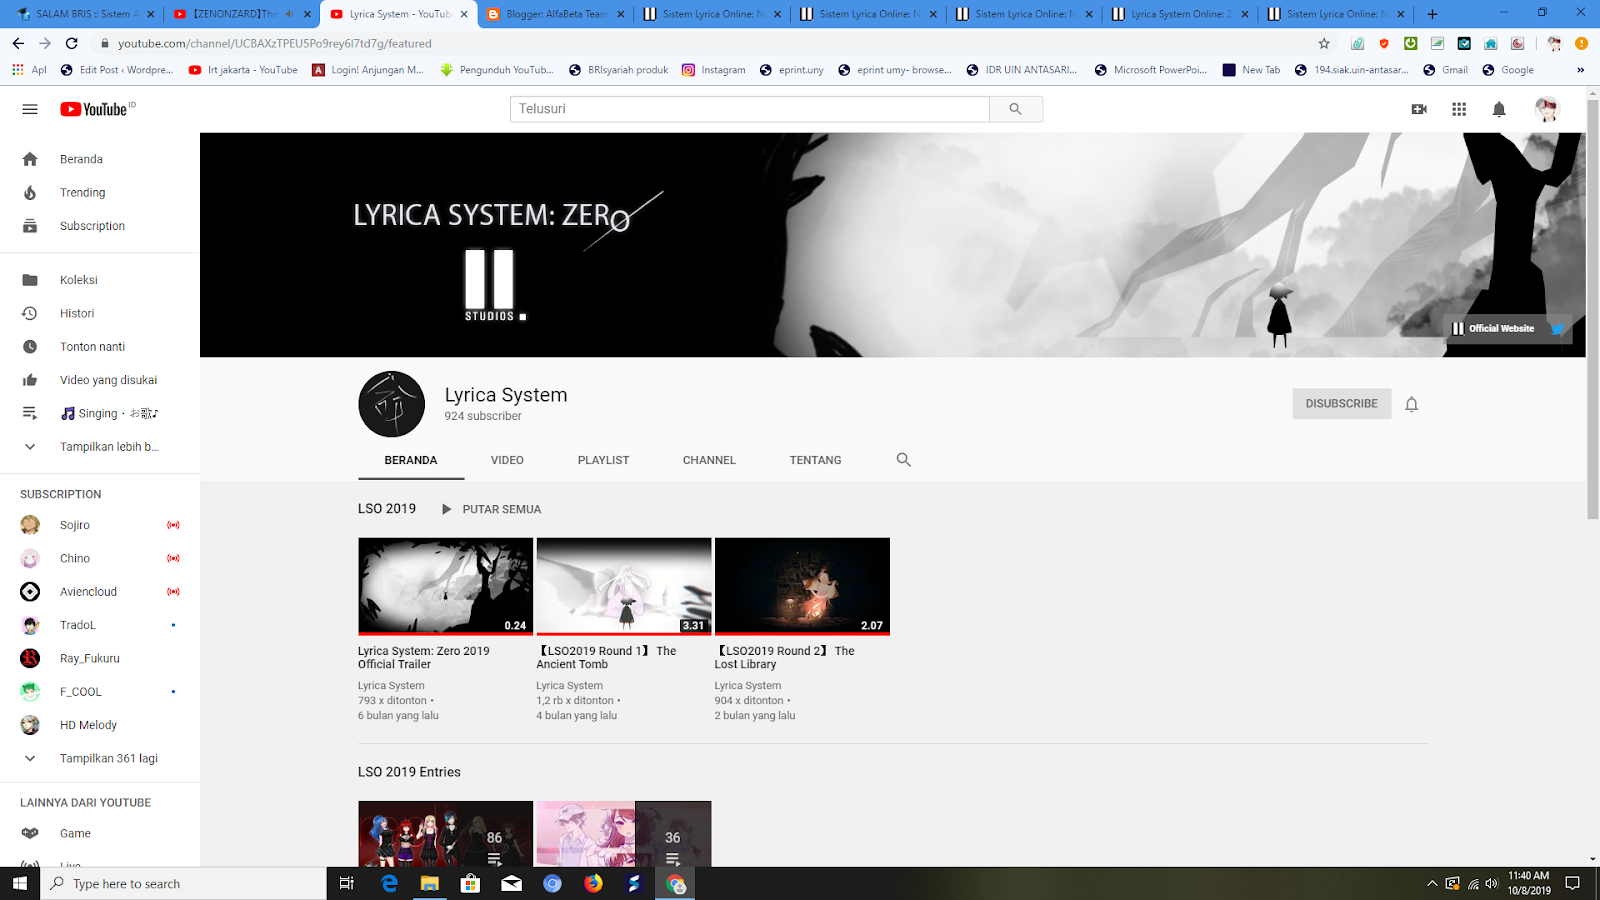Image resolution: width=1600 pixels, height=900 pixels.
Task: Switch to the SALAM BRIS browser tab
Action: point(84,14)
